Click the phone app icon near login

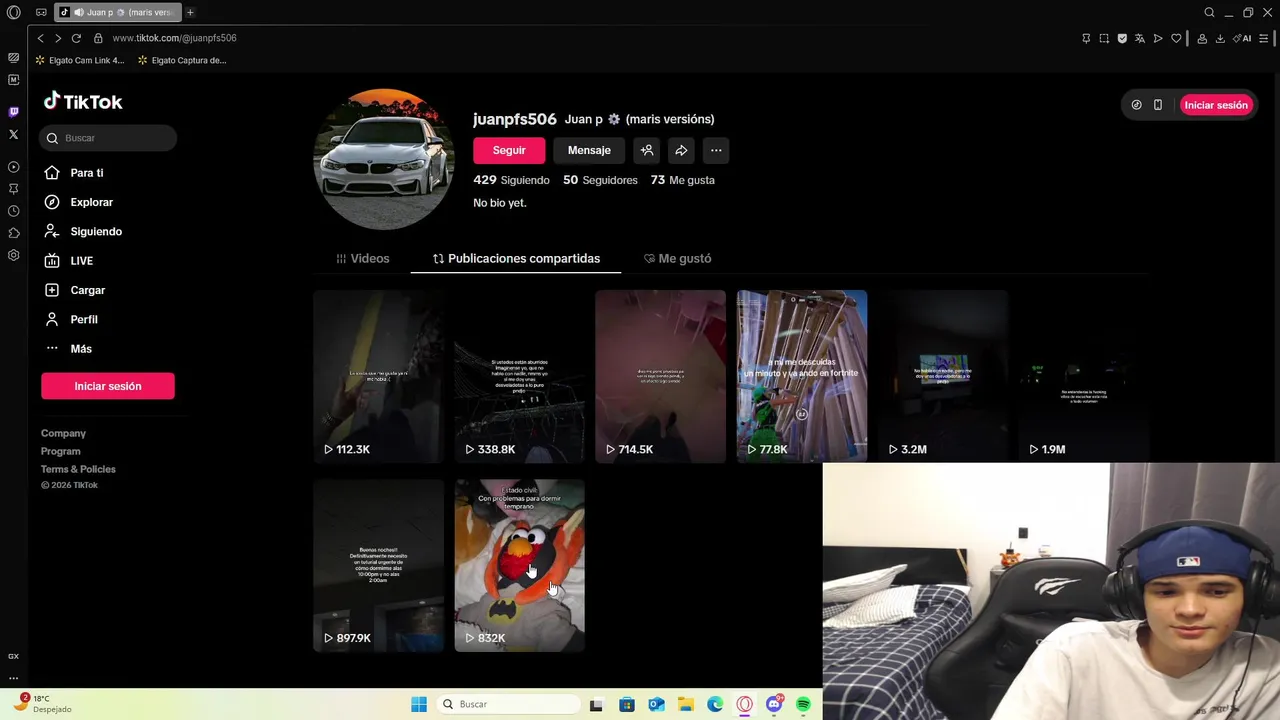click(x=1158, y=105)
